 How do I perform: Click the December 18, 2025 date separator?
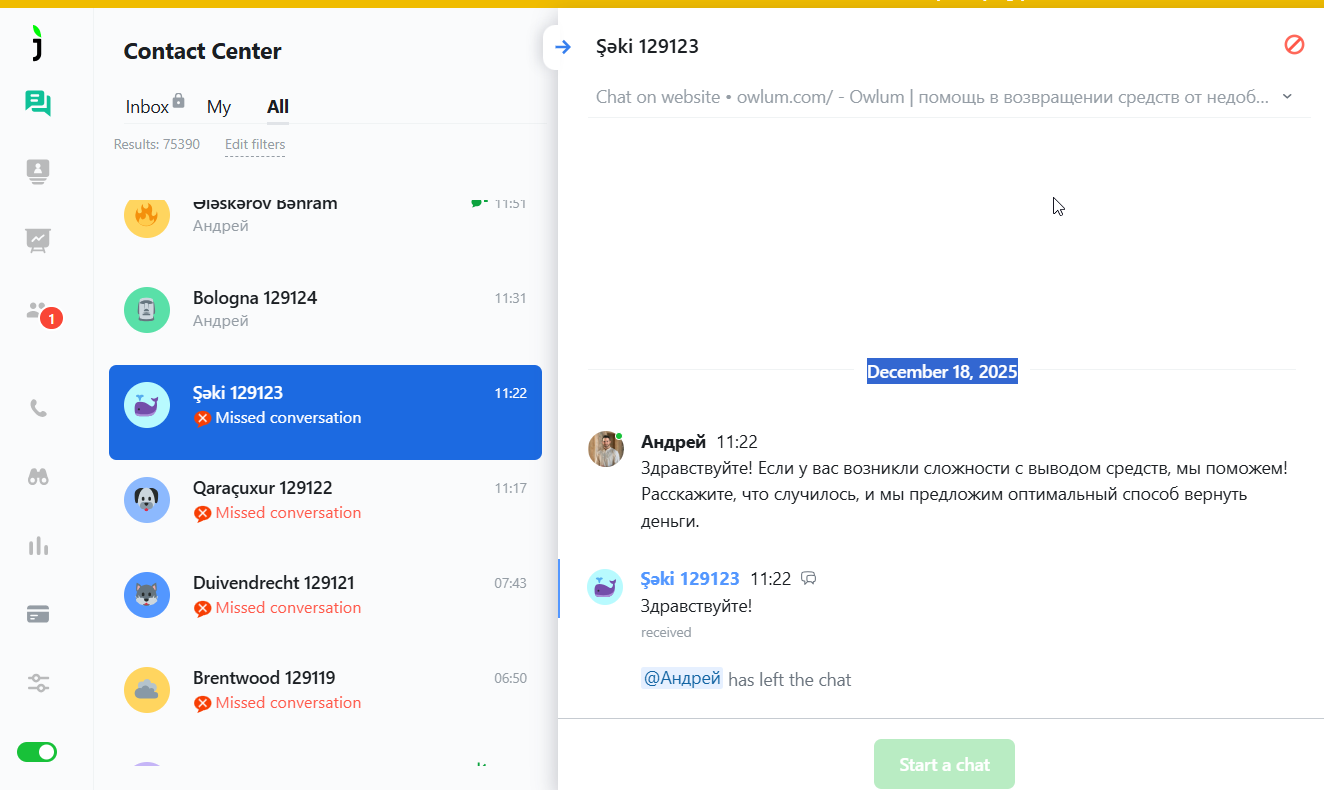942,372
